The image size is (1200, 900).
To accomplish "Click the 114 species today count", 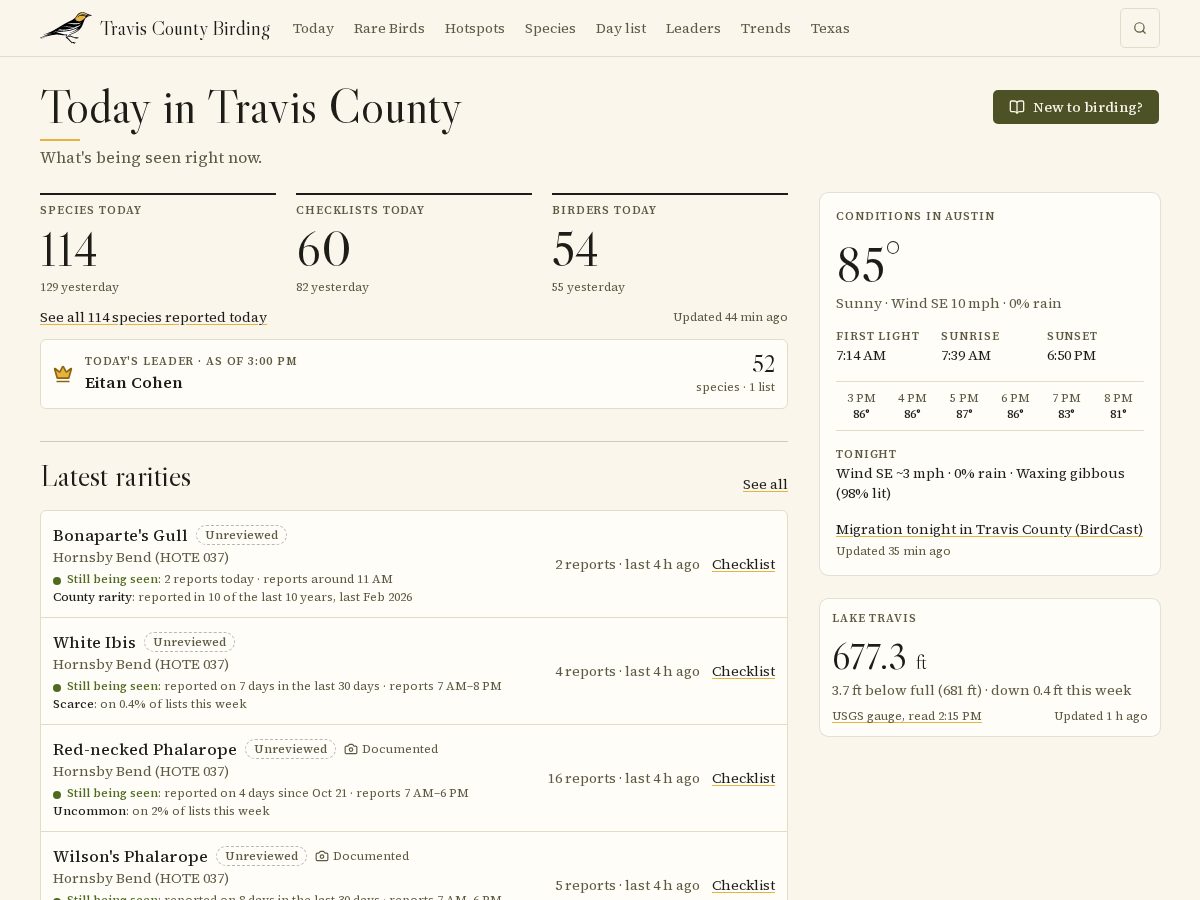I will point(69,250).
